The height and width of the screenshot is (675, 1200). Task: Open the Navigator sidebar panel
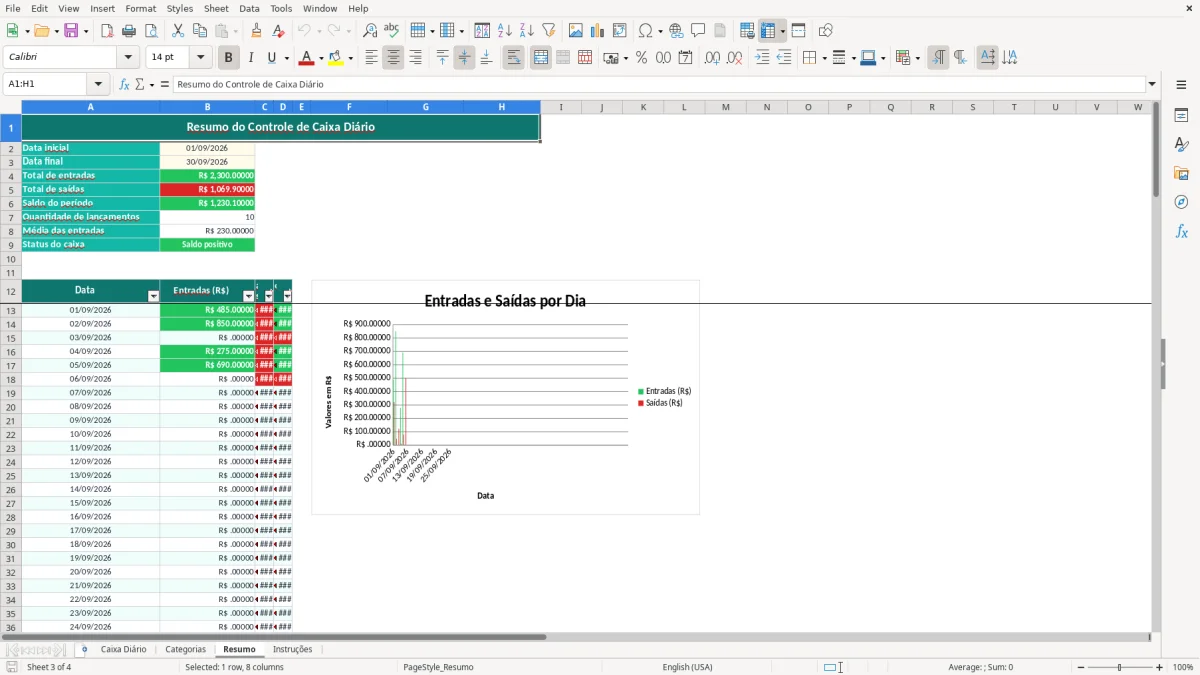click(1181, 202)
